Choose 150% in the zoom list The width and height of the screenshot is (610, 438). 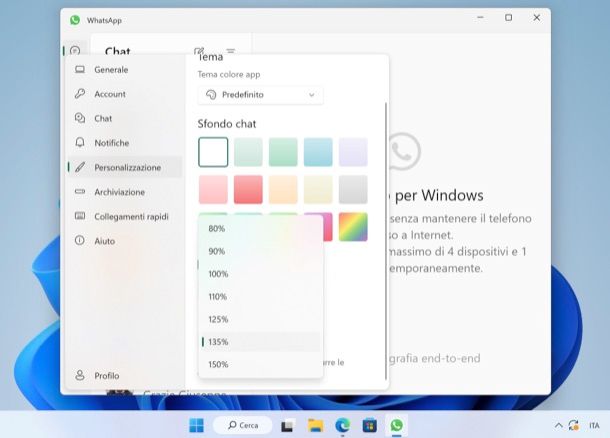coord(260,364)
